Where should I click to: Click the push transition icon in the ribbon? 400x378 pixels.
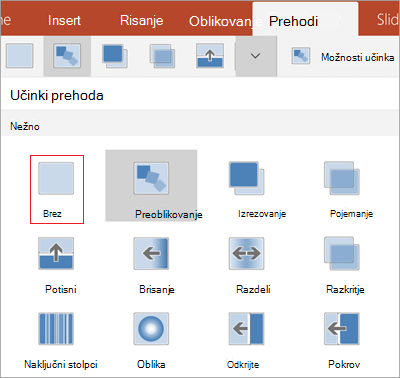pyautogui.click(x=210, y=56)
